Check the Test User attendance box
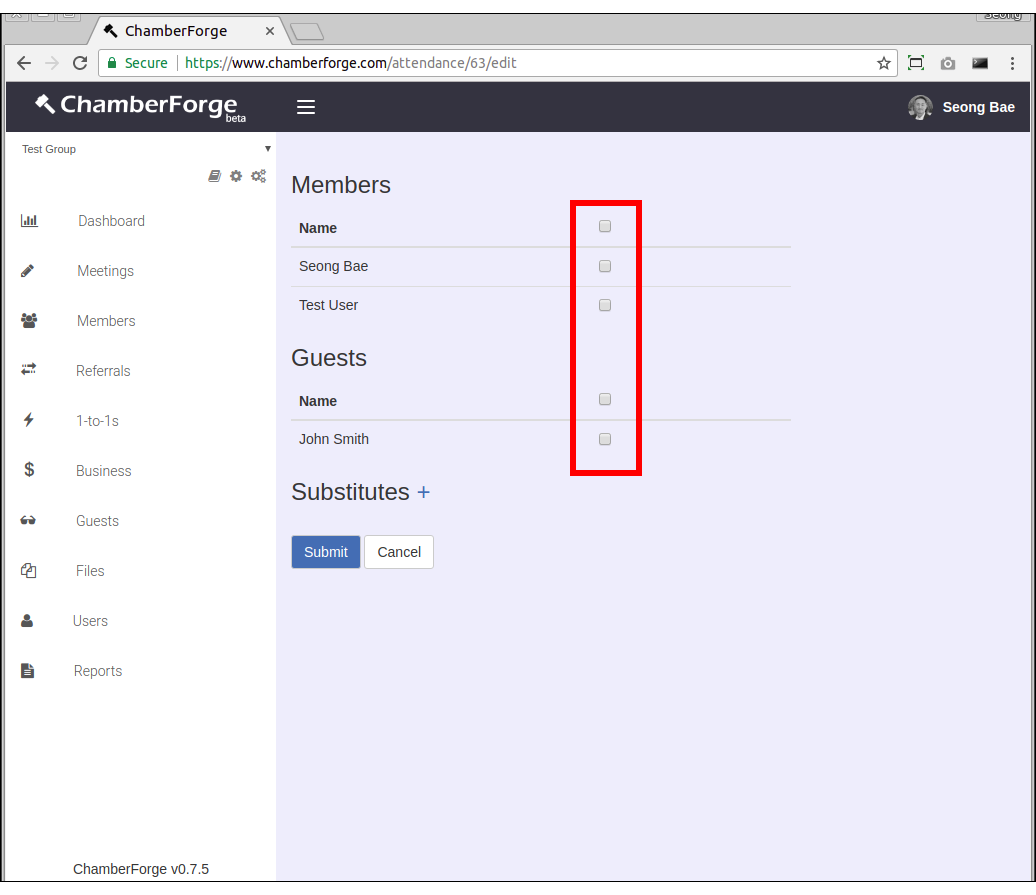1036x895 pixels. [x=605, y=305]
